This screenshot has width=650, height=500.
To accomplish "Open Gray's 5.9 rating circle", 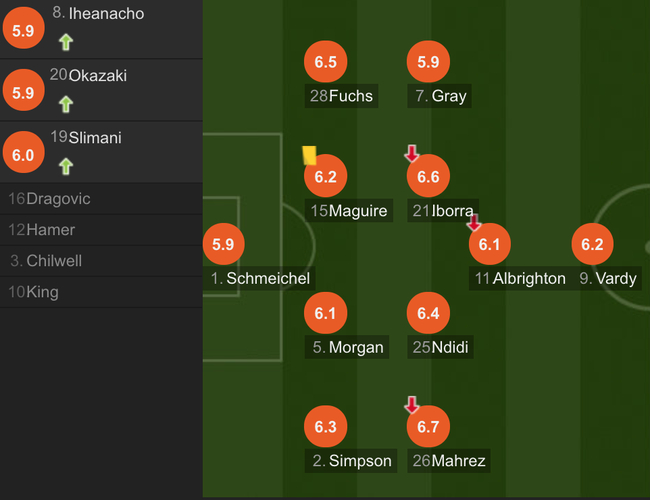I will 428,62.
